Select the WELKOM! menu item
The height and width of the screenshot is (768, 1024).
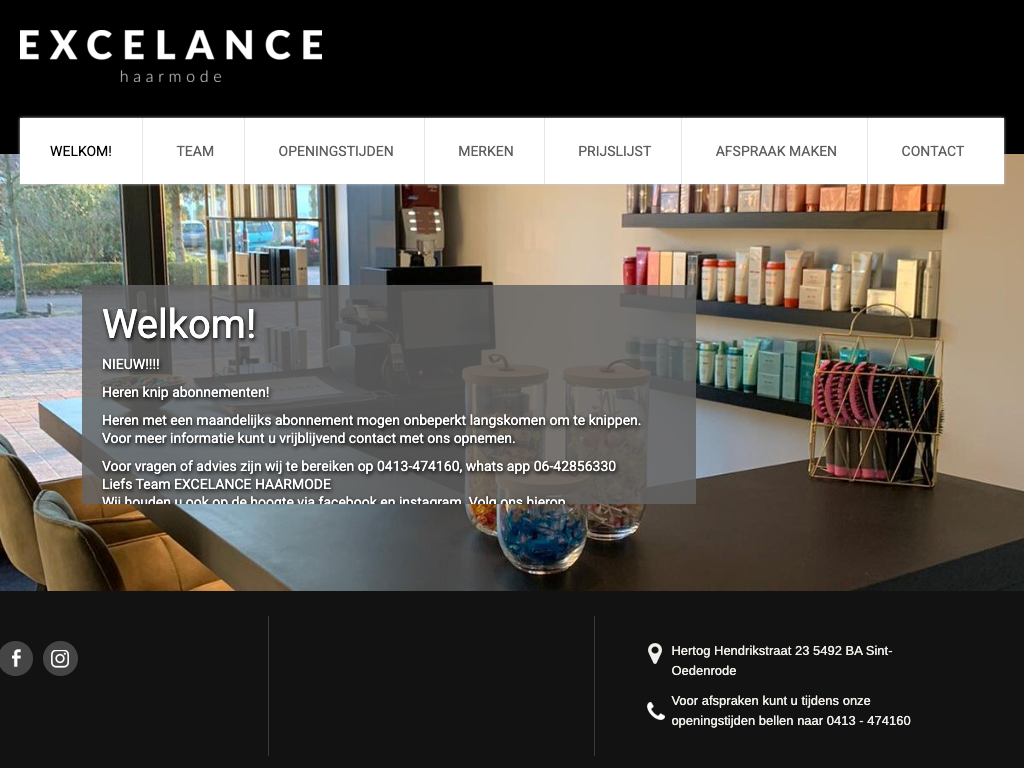(x=81, y=152)
